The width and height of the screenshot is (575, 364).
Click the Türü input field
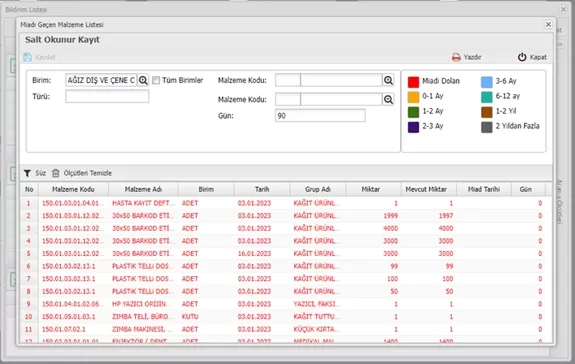click(x=107, y=96)
